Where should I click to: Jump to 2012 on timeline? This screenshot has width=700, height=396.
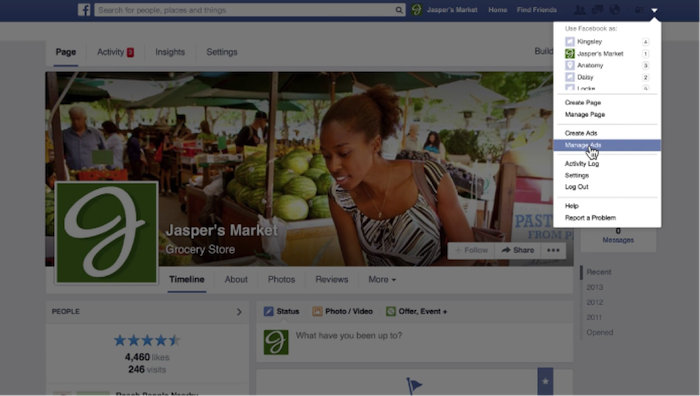pyautogui.click(x=595, y=302)
